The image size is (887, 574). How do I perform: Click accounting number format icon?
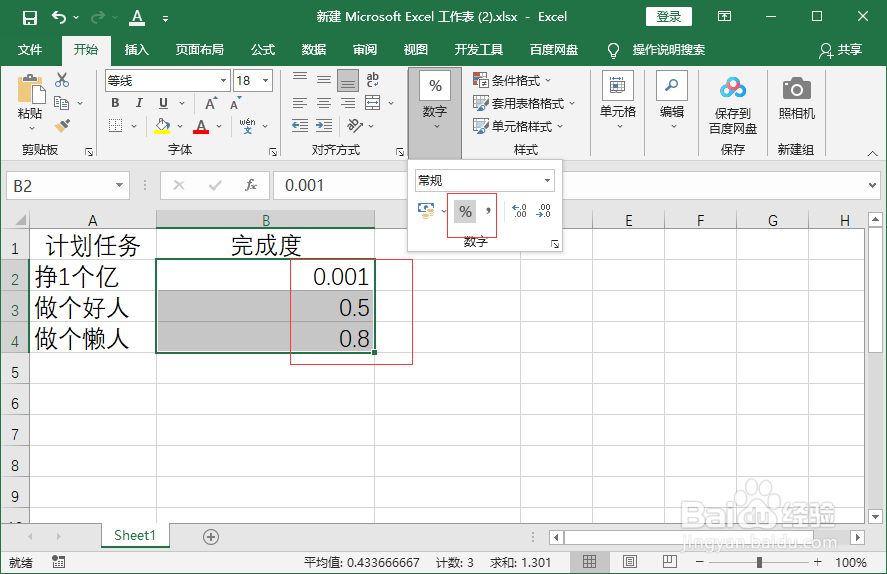coord(426,211)
